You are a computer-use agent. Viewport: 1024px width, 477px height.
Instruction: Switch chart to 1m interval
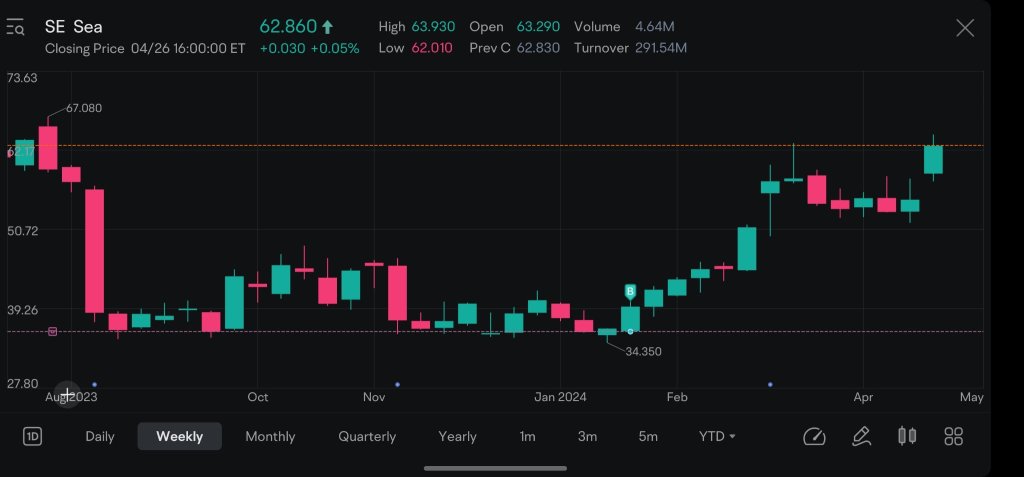[x=527, y=437]
